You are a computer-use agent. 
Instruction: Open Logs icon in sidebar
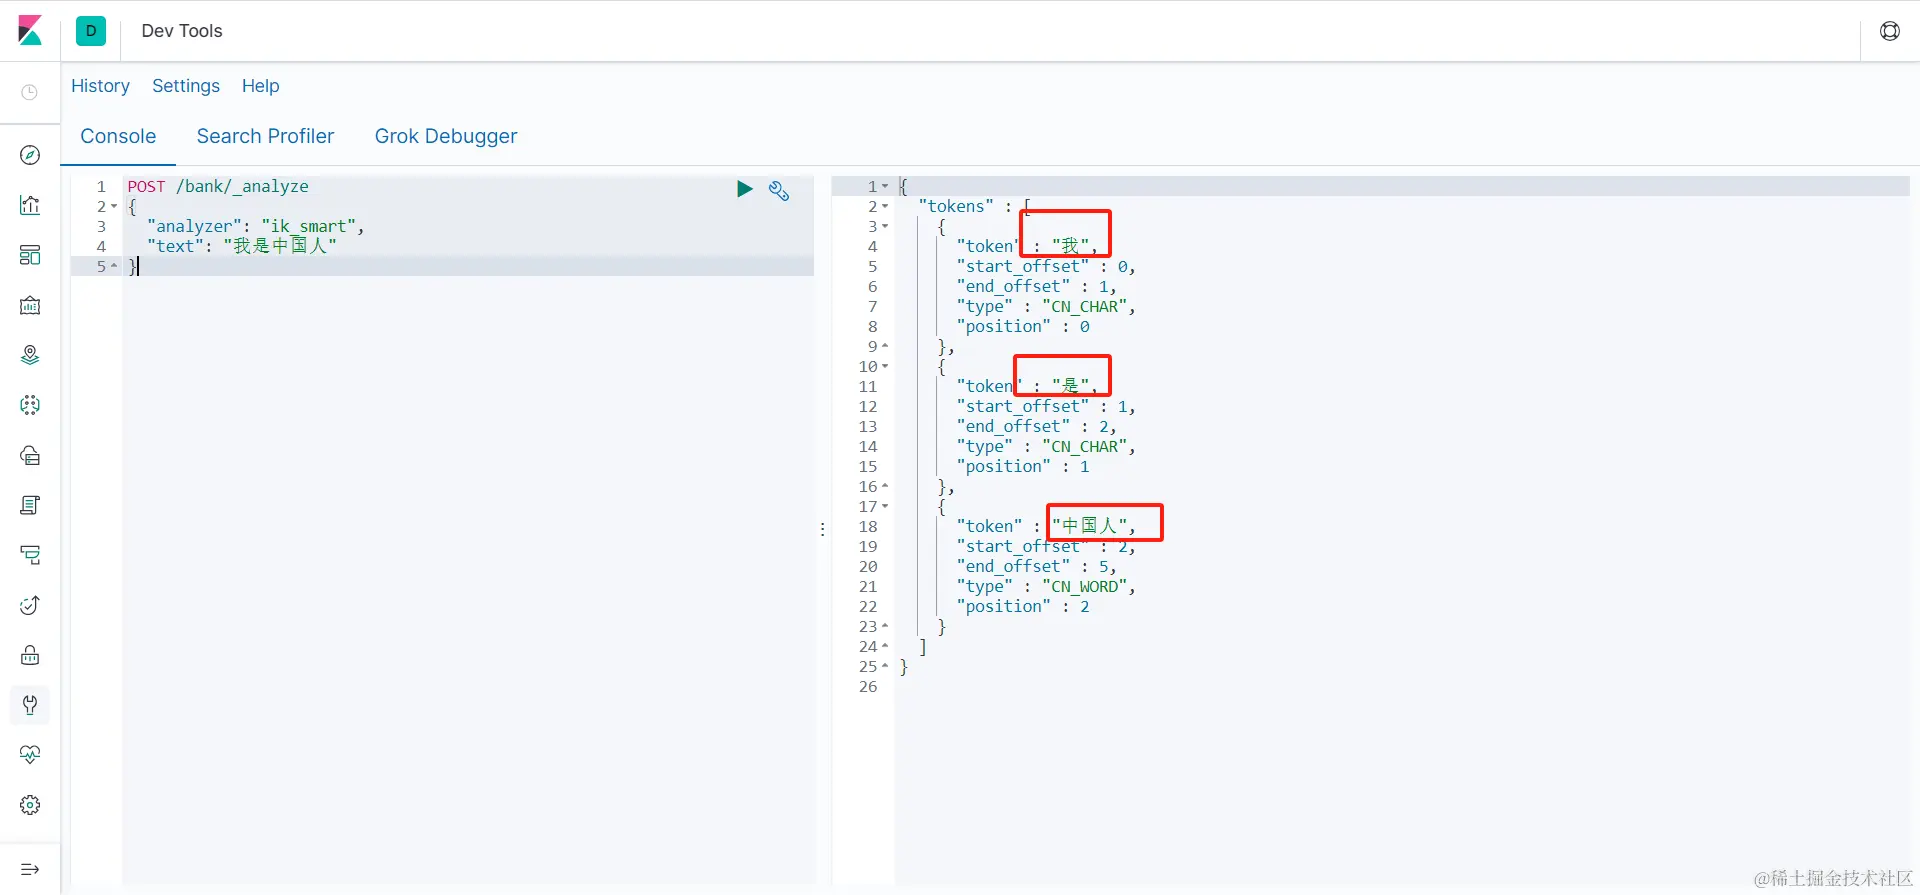(x=30, y=505)
